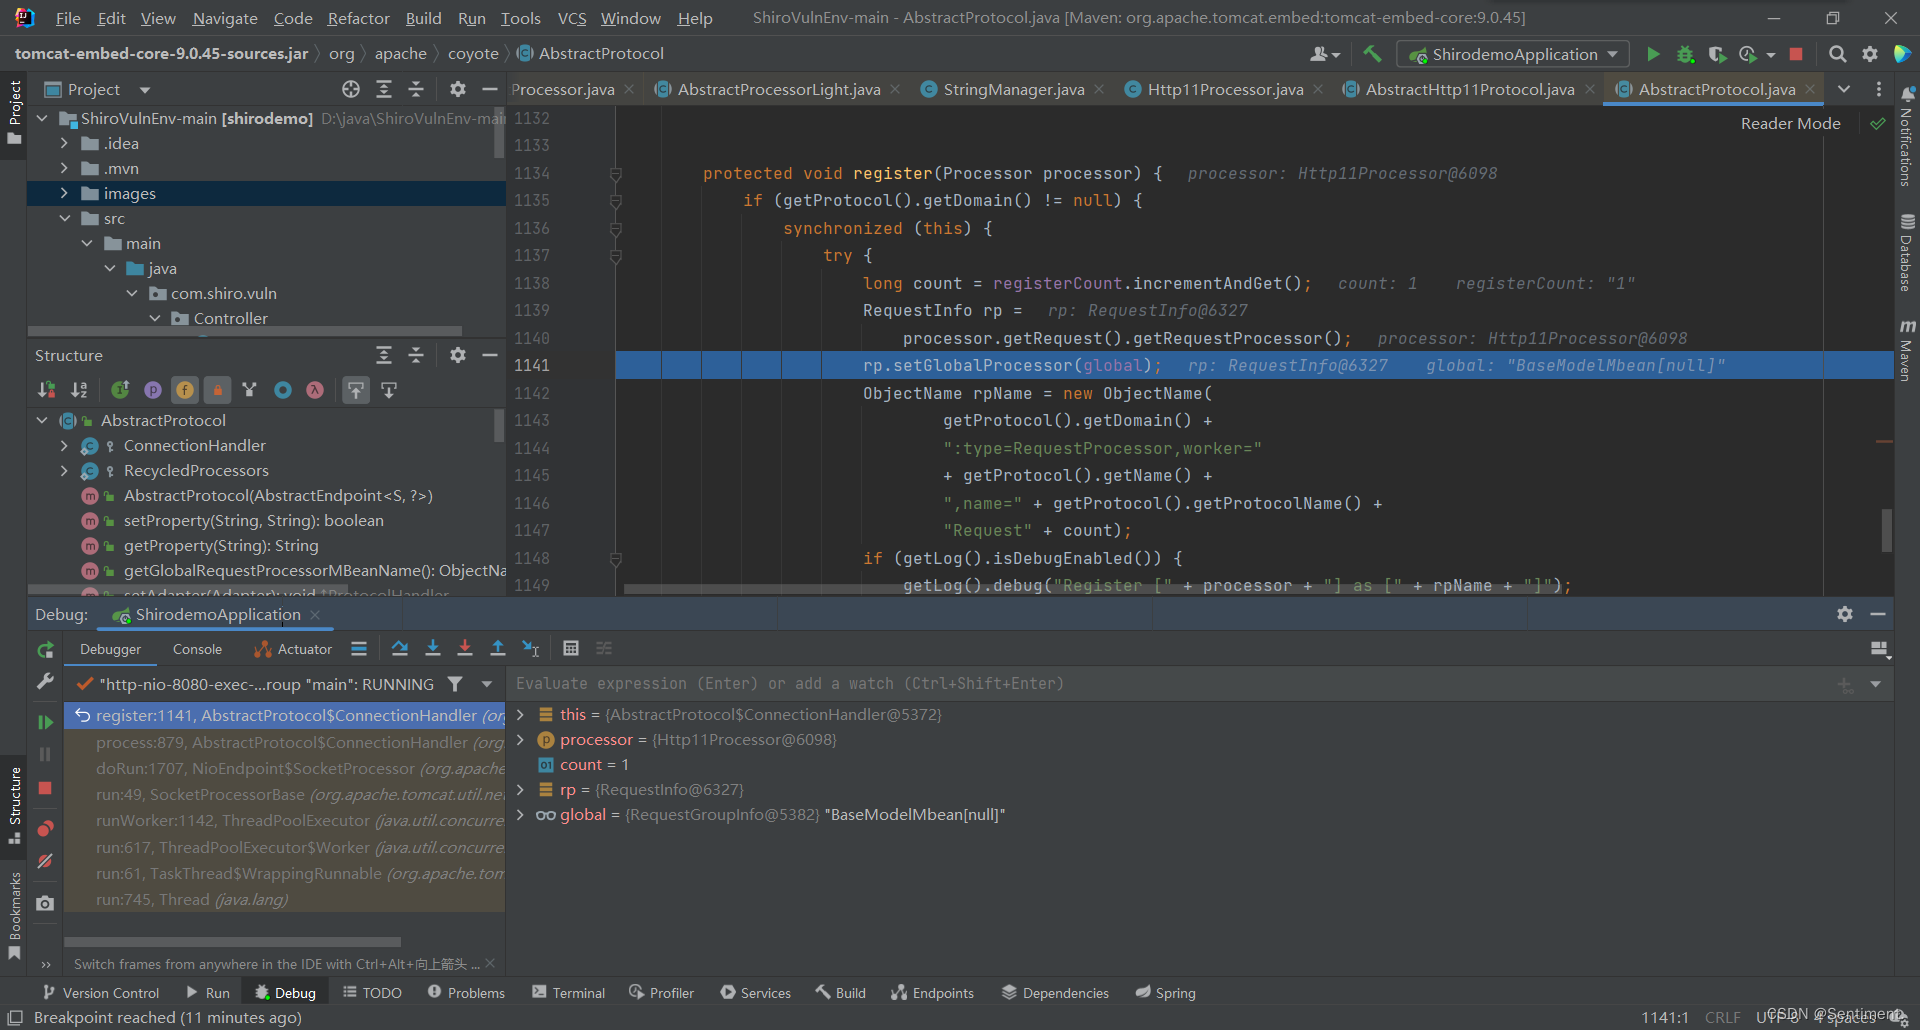Switch to the Console tab
This screenshot has width=1920, height=1030.
coord(197,649)
